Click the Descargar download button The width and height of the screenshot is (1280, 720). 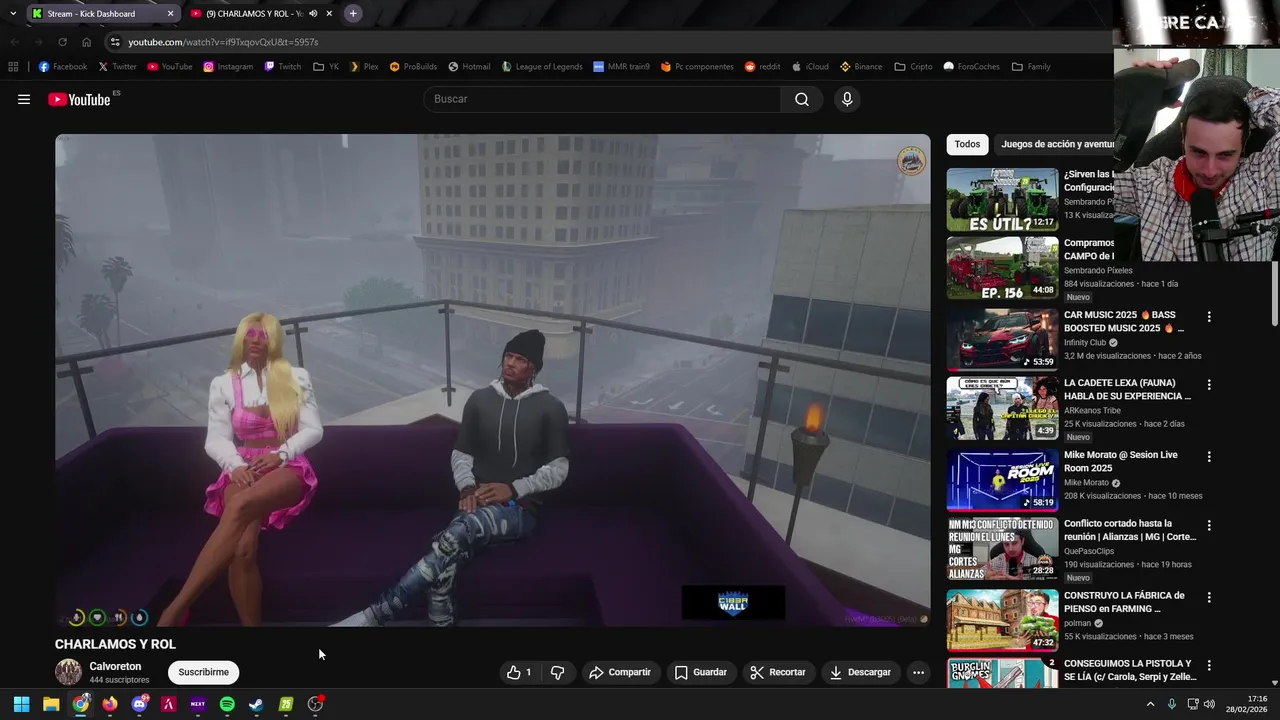[x=860, y=672]
